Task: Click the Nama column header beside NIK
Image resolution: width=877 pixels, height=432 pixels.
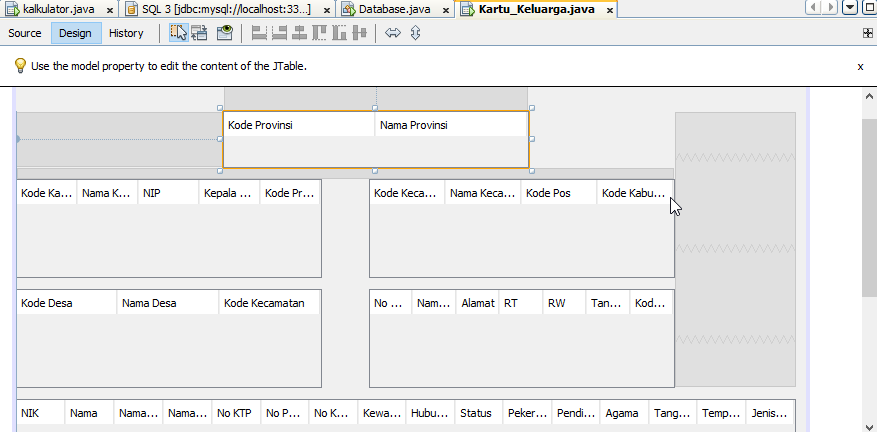Action: [x=89, y=414]
